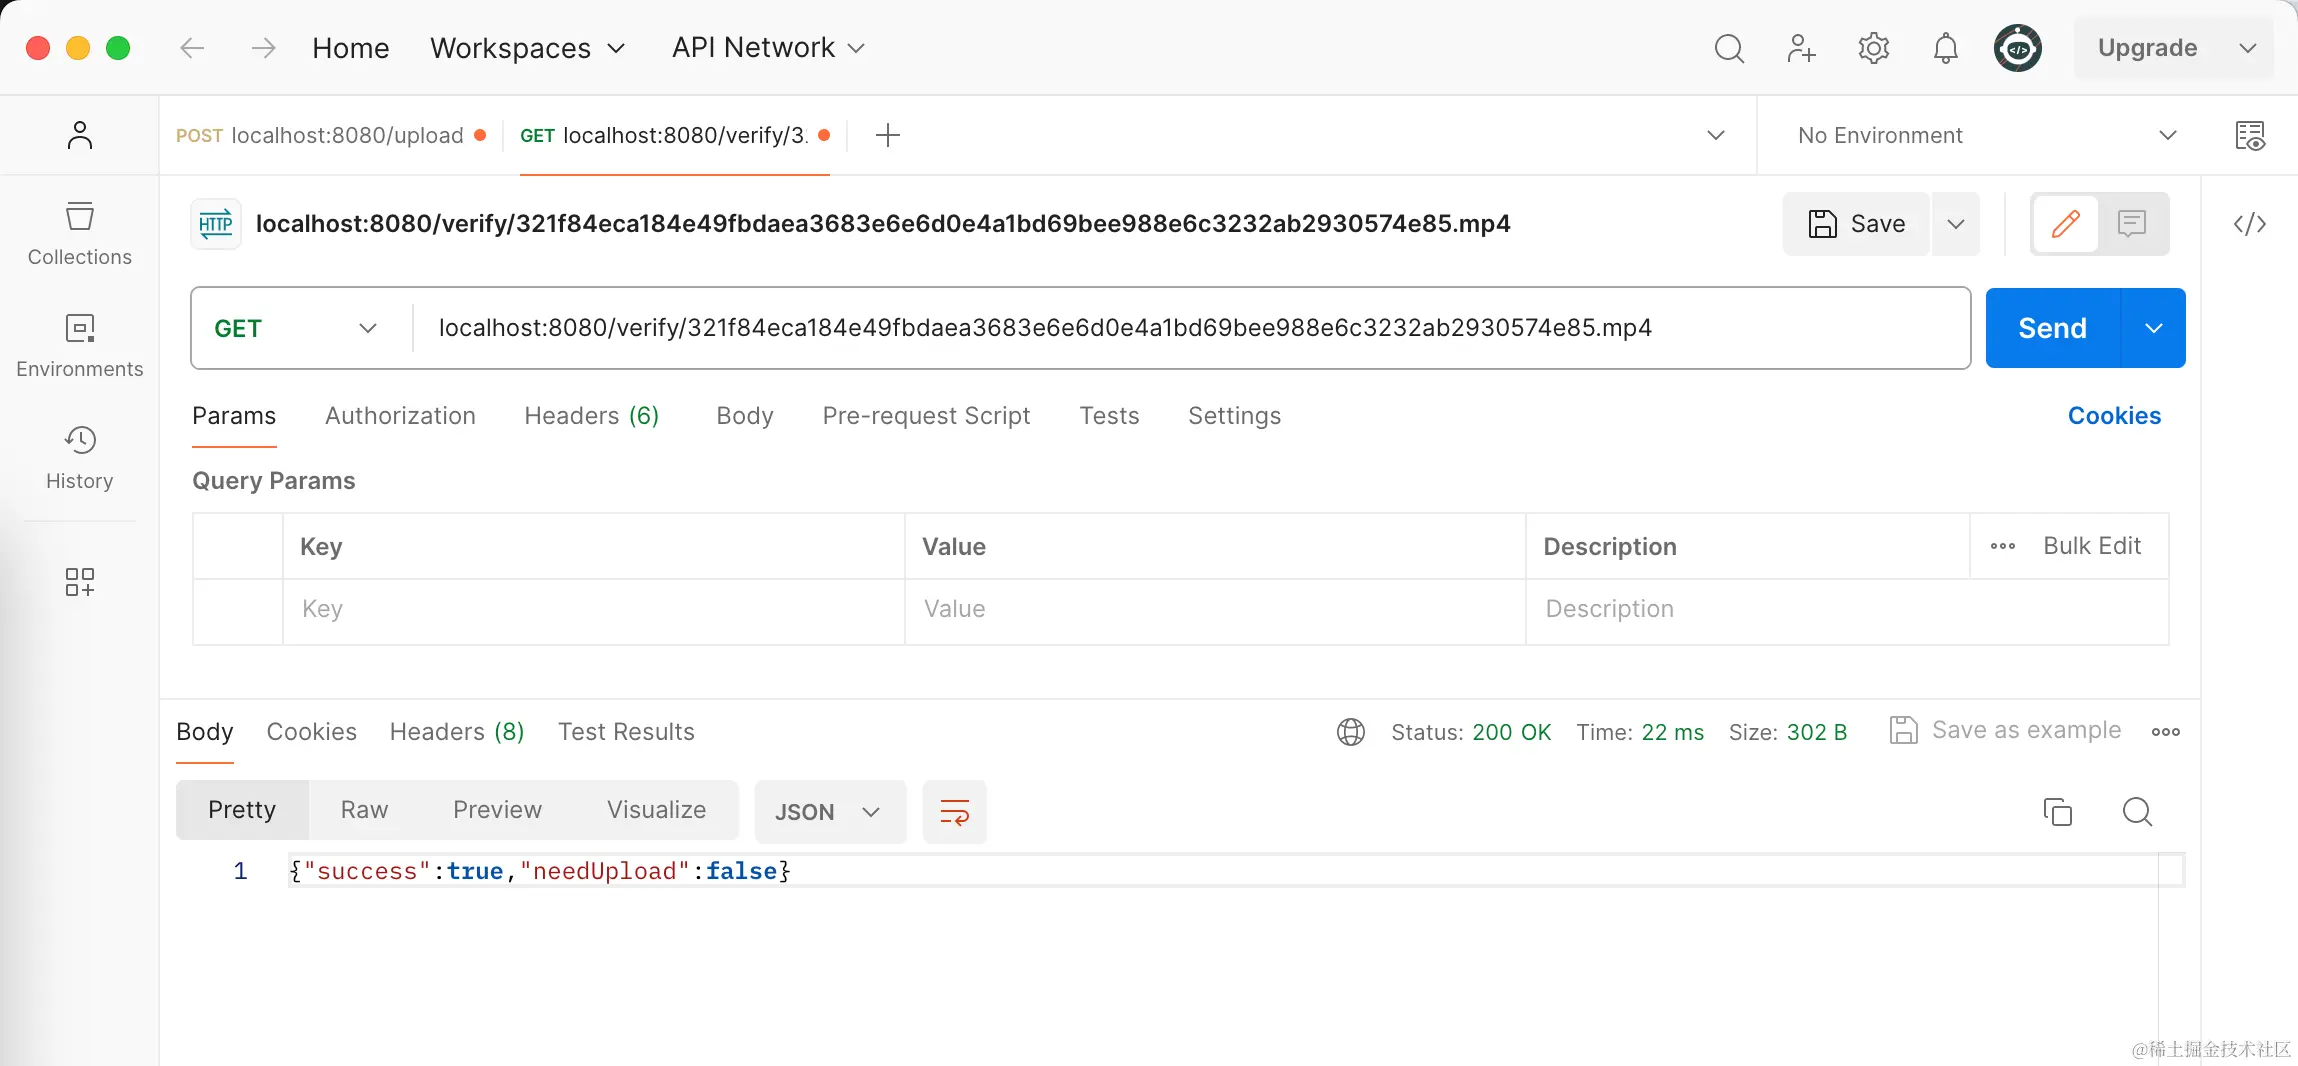Open the Test Results tab

(x=626, y=732)
